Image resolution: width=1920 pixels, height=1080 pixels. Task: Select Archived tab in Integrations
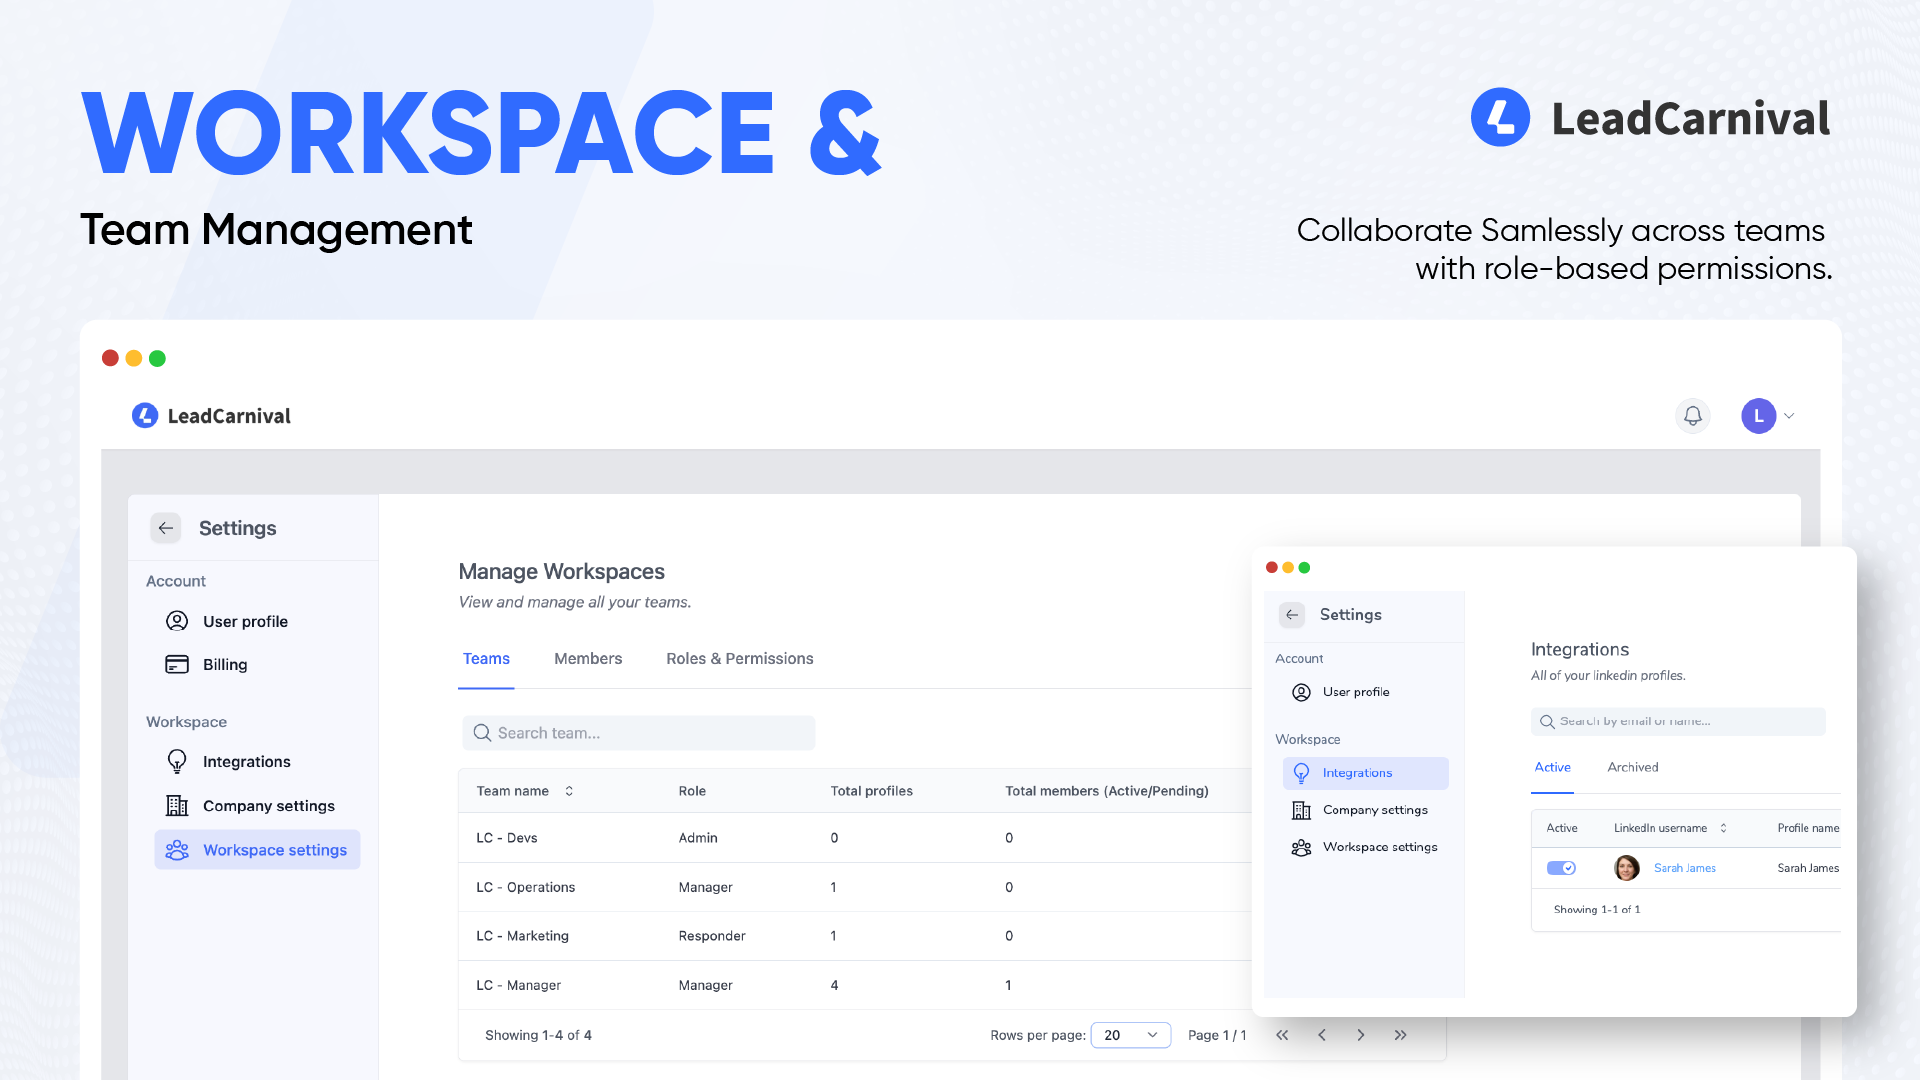click(1632, 767)
